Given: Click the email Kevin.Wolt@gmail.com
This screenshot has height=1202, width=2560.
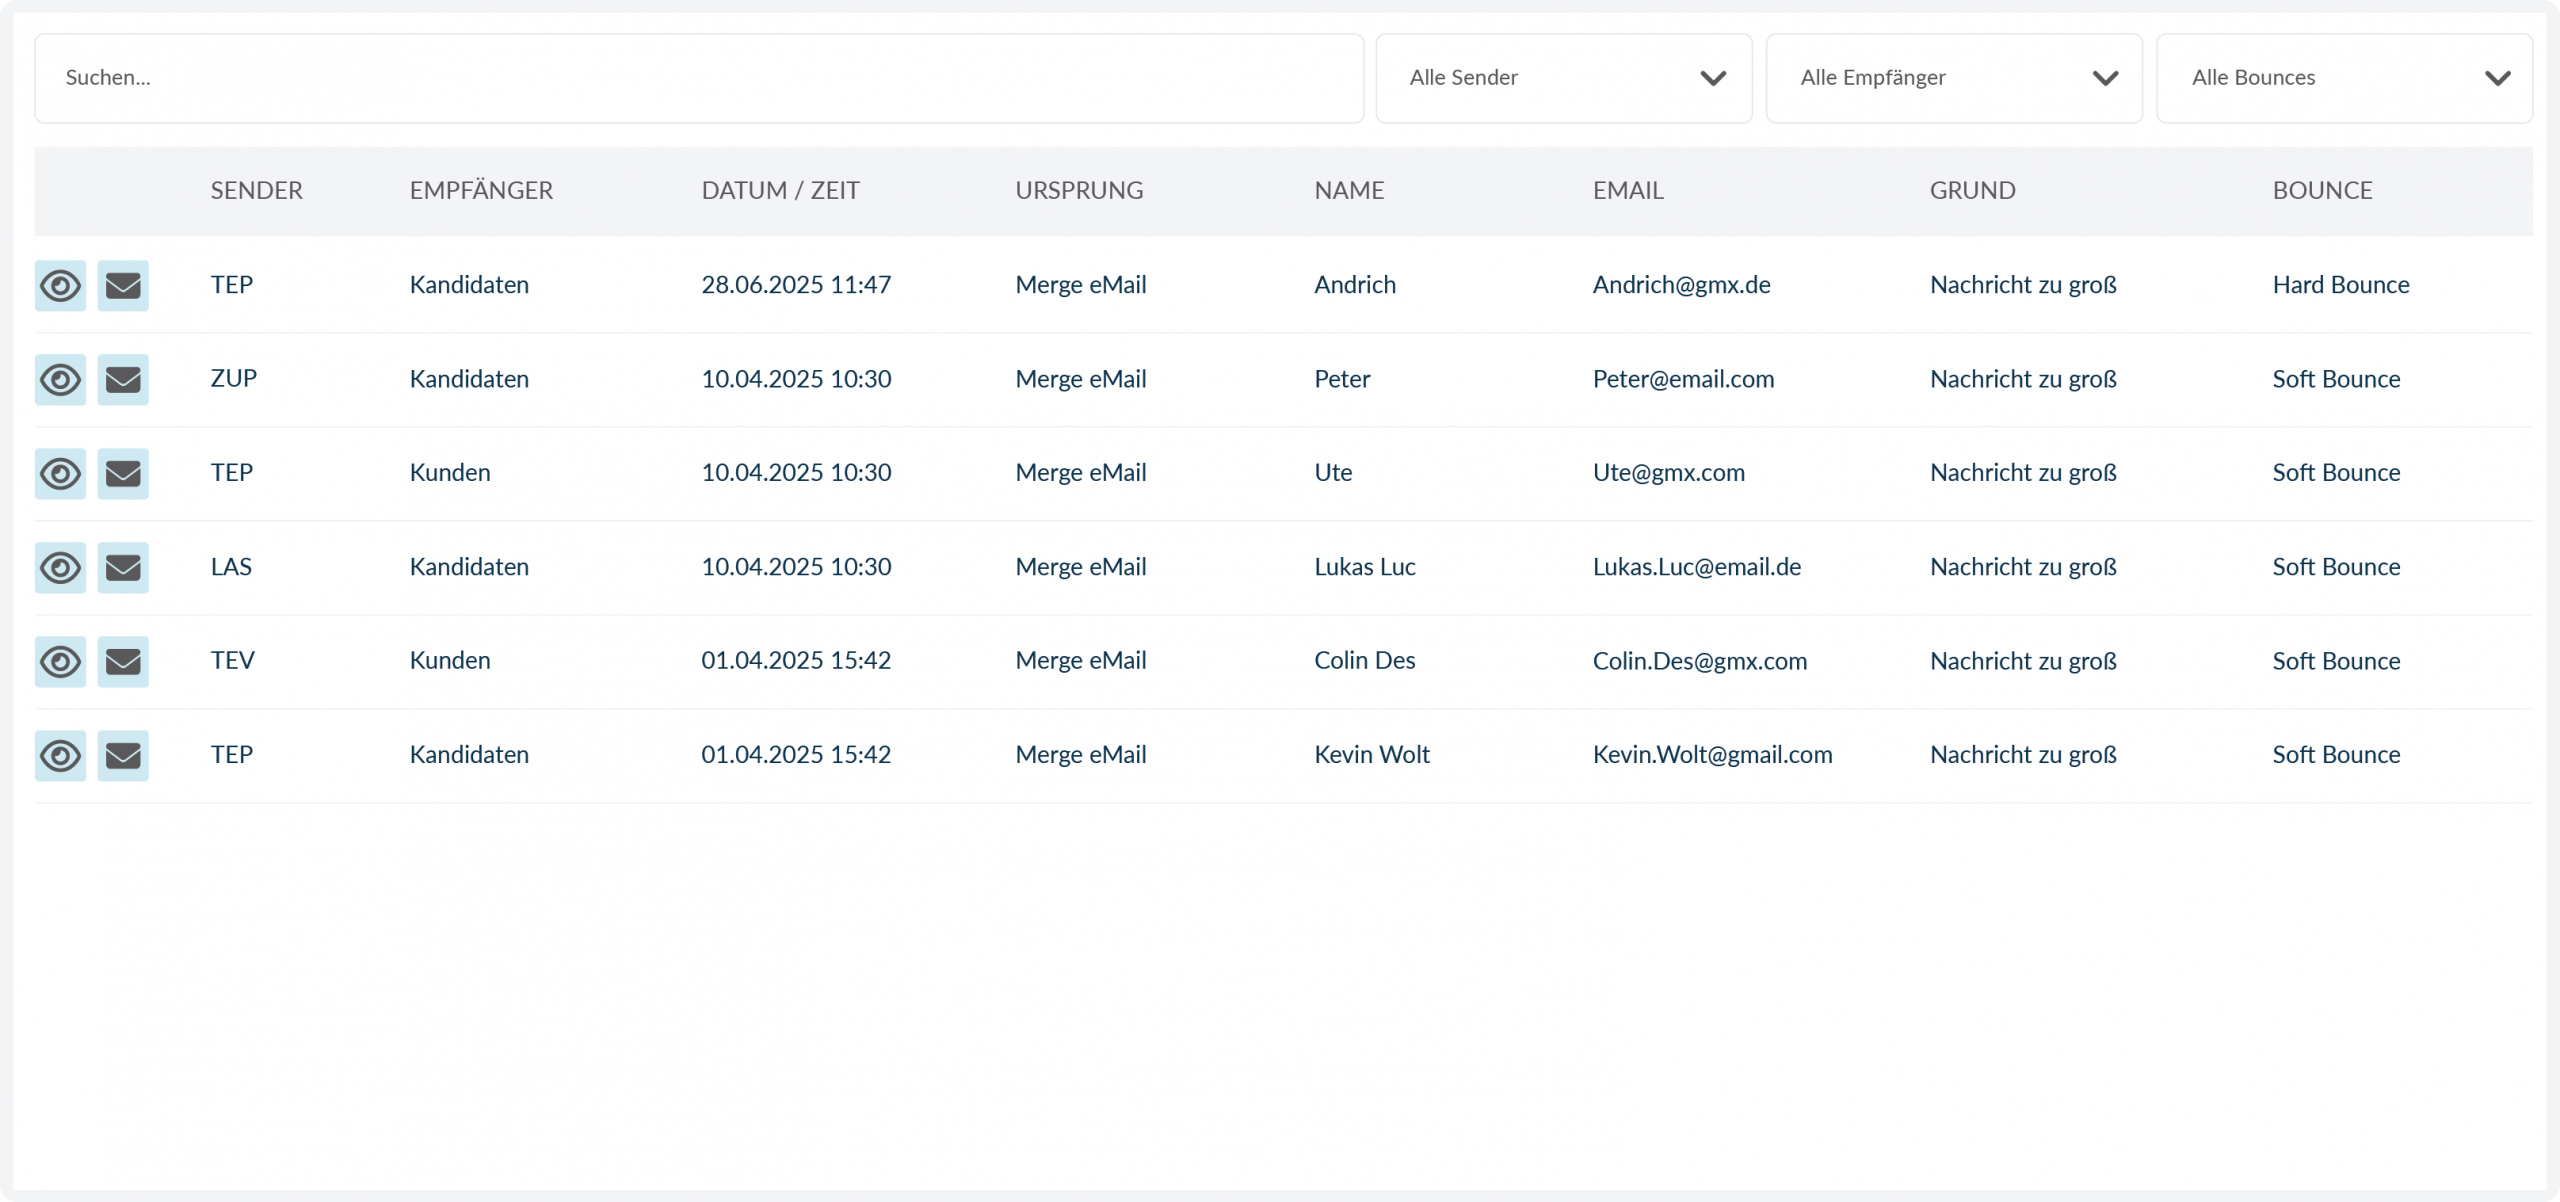Looking at the screenshot, I should pyautogui.click(x=1712, y=755).
